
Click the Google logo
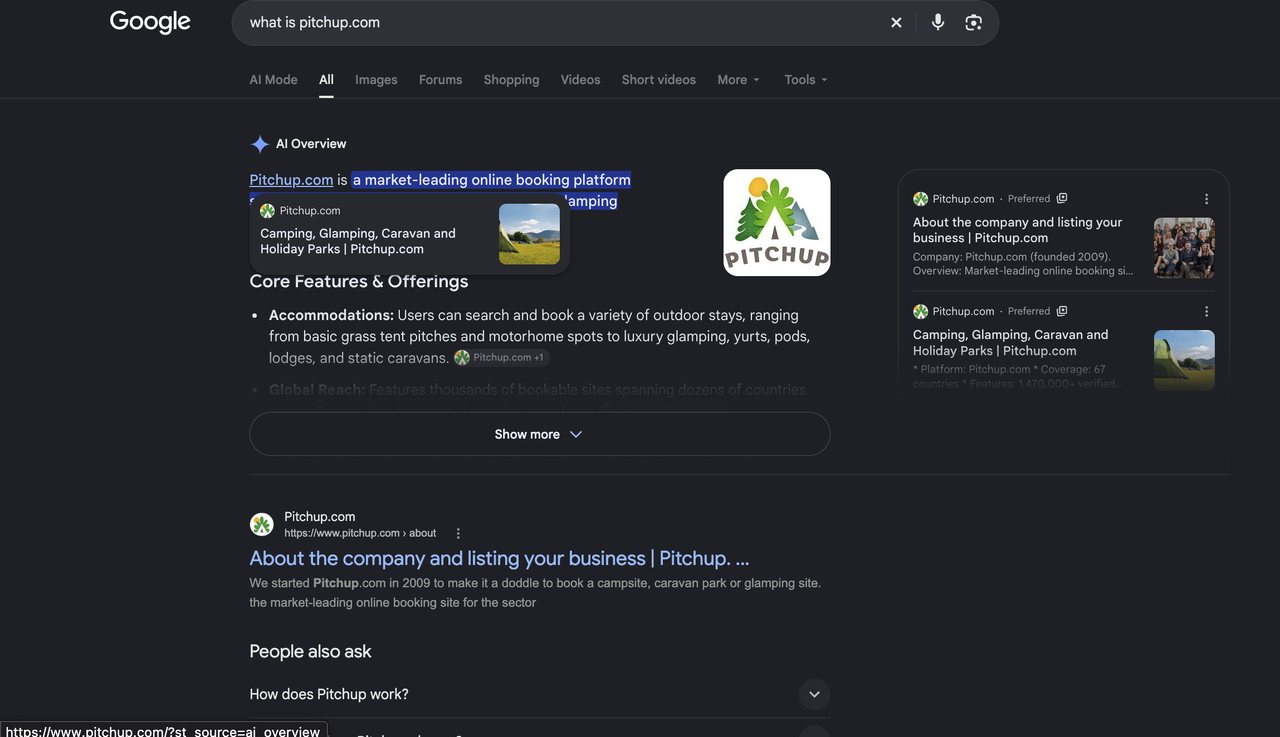tap(150, 22)
